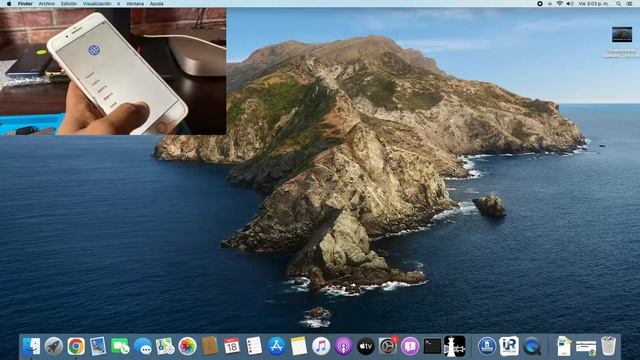Open Terminal from the Dock

tap(432, 346)
